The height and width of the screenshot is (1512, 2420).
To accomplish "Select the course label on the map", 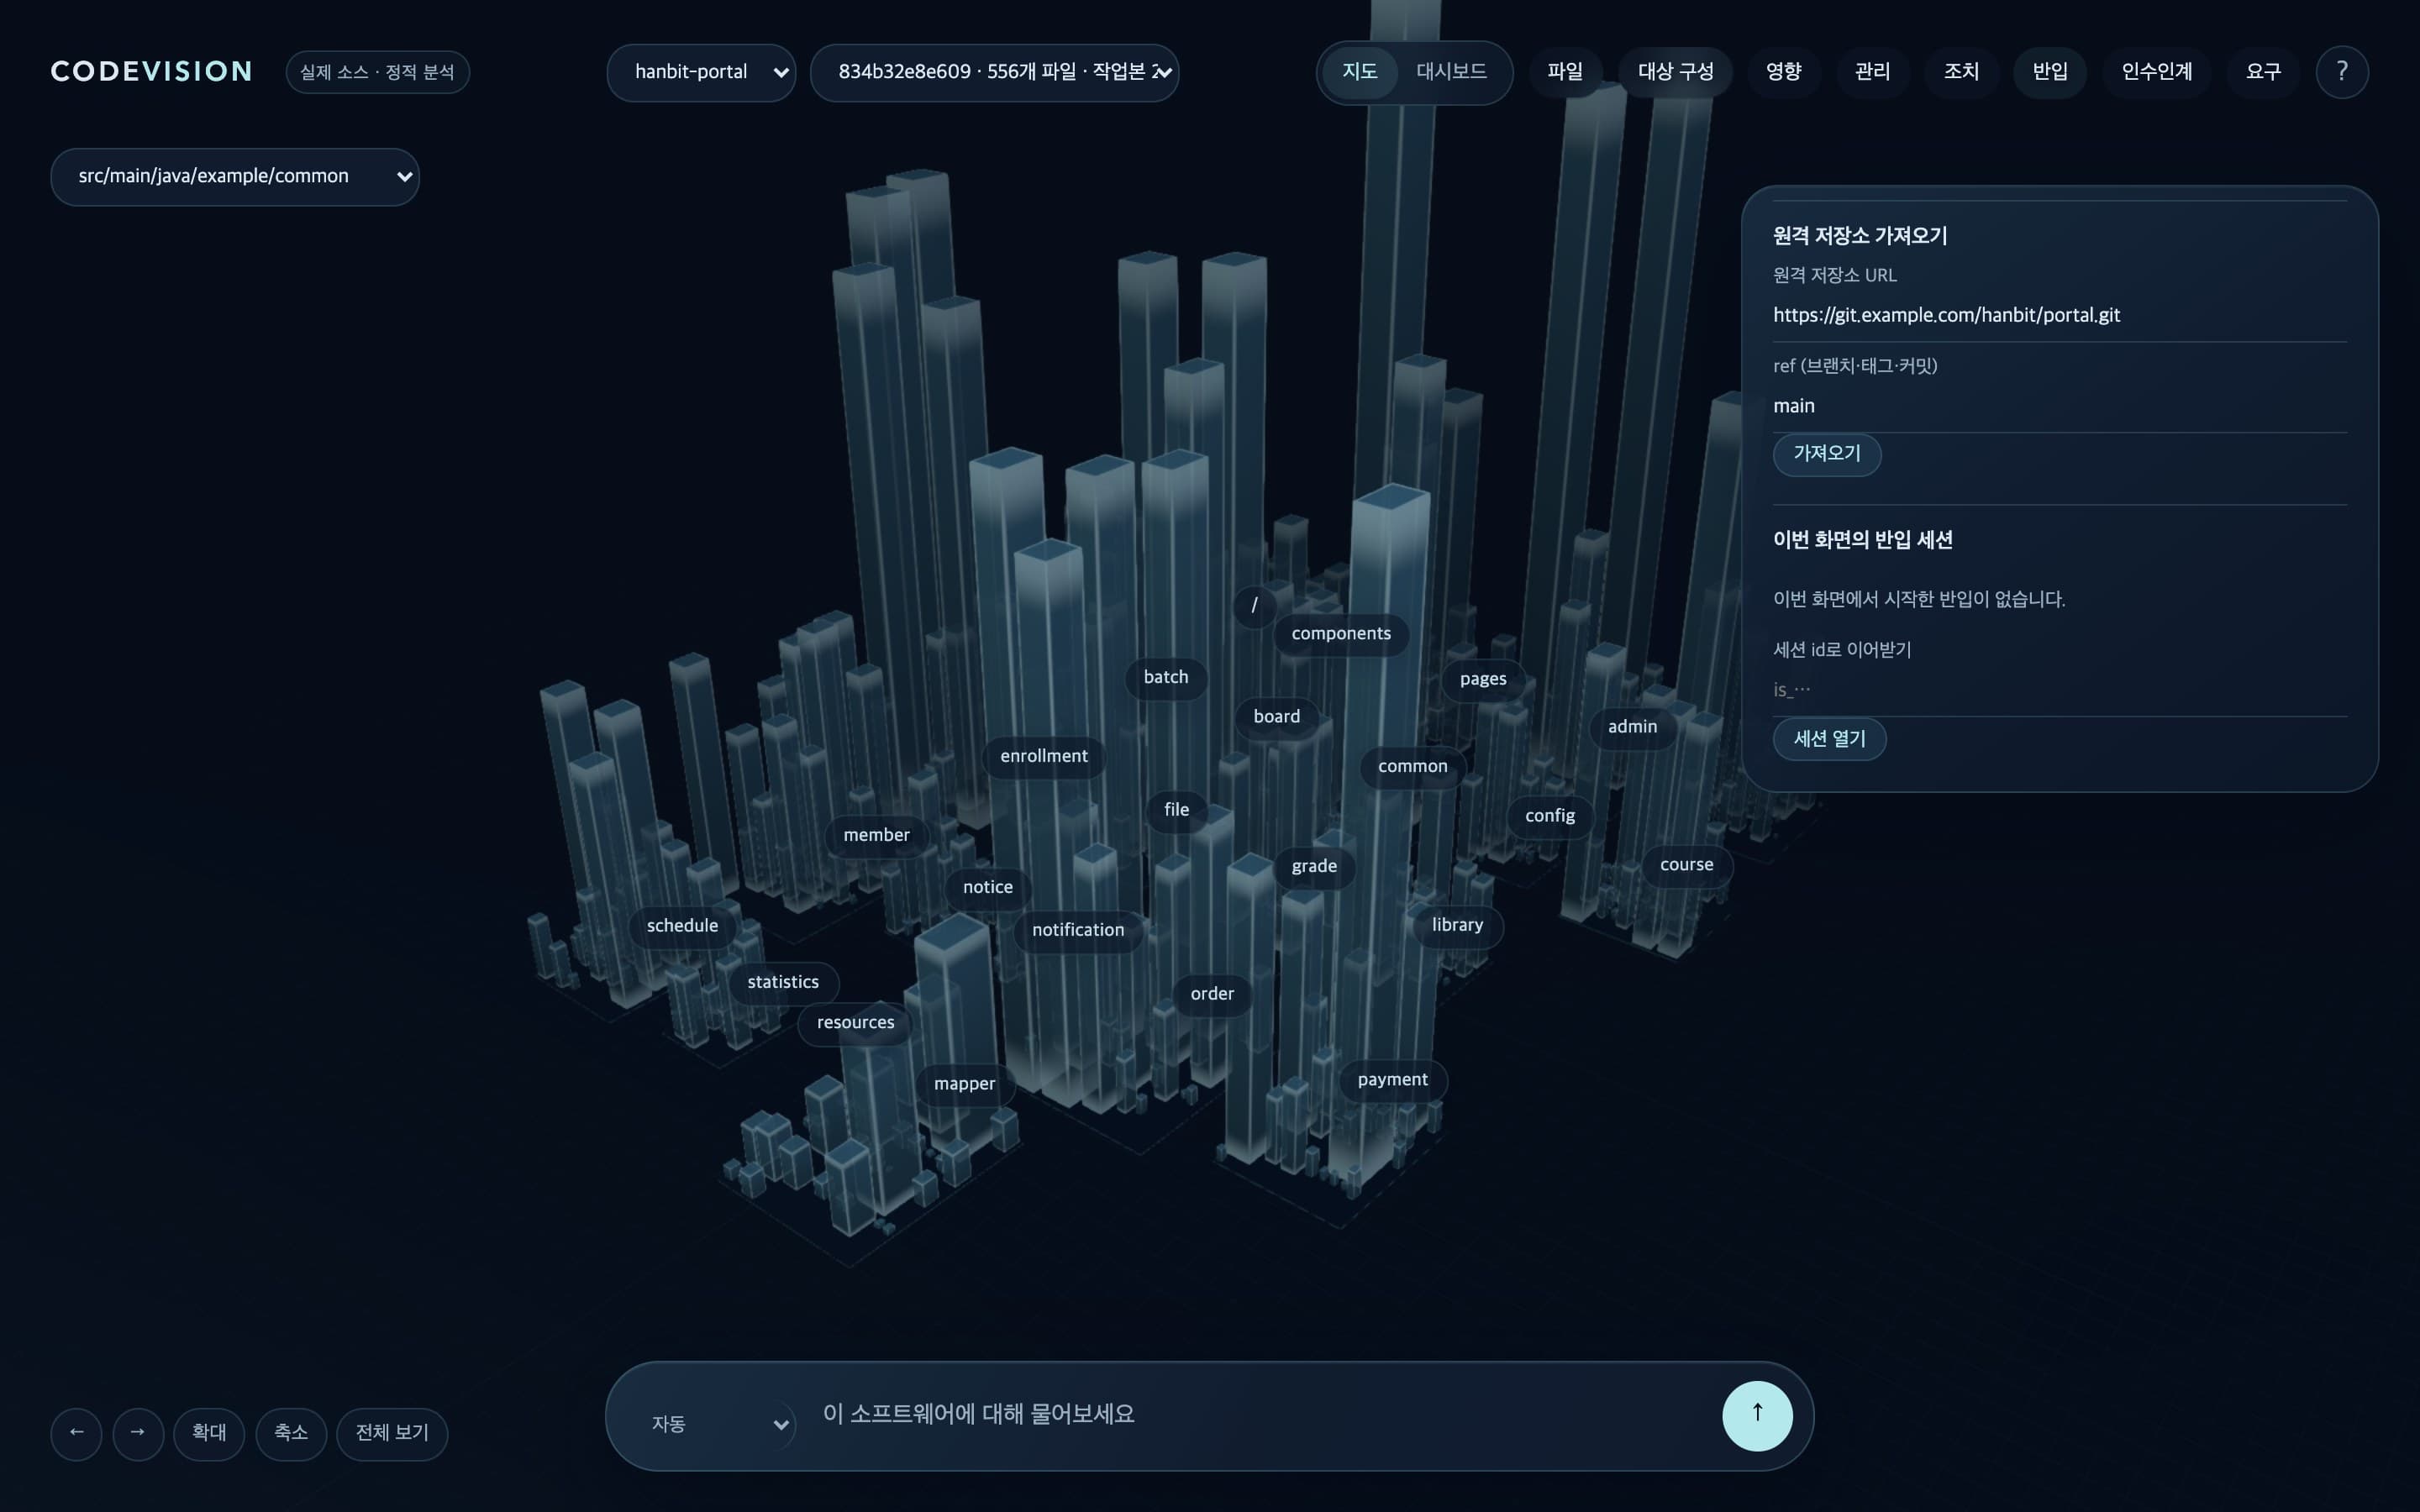I will click(x=1686, y=865).
